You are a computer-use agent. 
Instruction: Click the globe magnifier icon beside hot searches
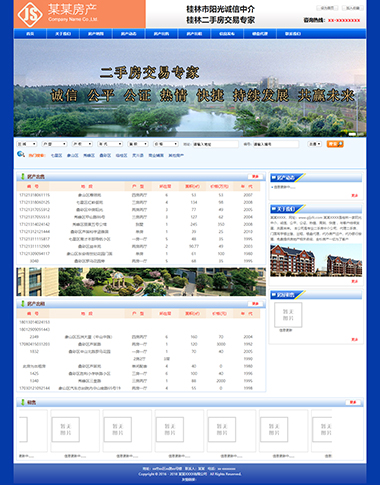pyautogui.click(x=21, y=154)
